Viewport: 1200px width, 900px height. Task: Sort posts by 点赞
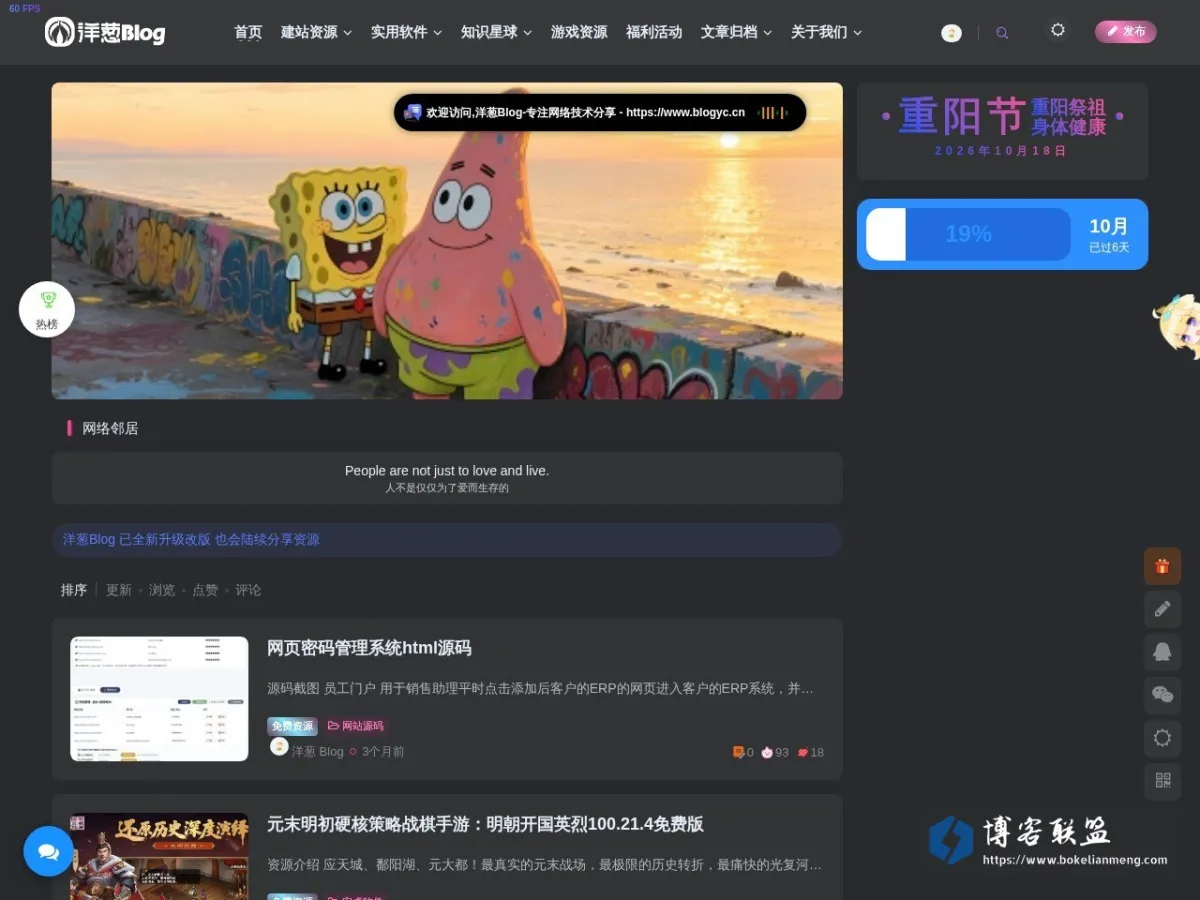tap(205, 590)
